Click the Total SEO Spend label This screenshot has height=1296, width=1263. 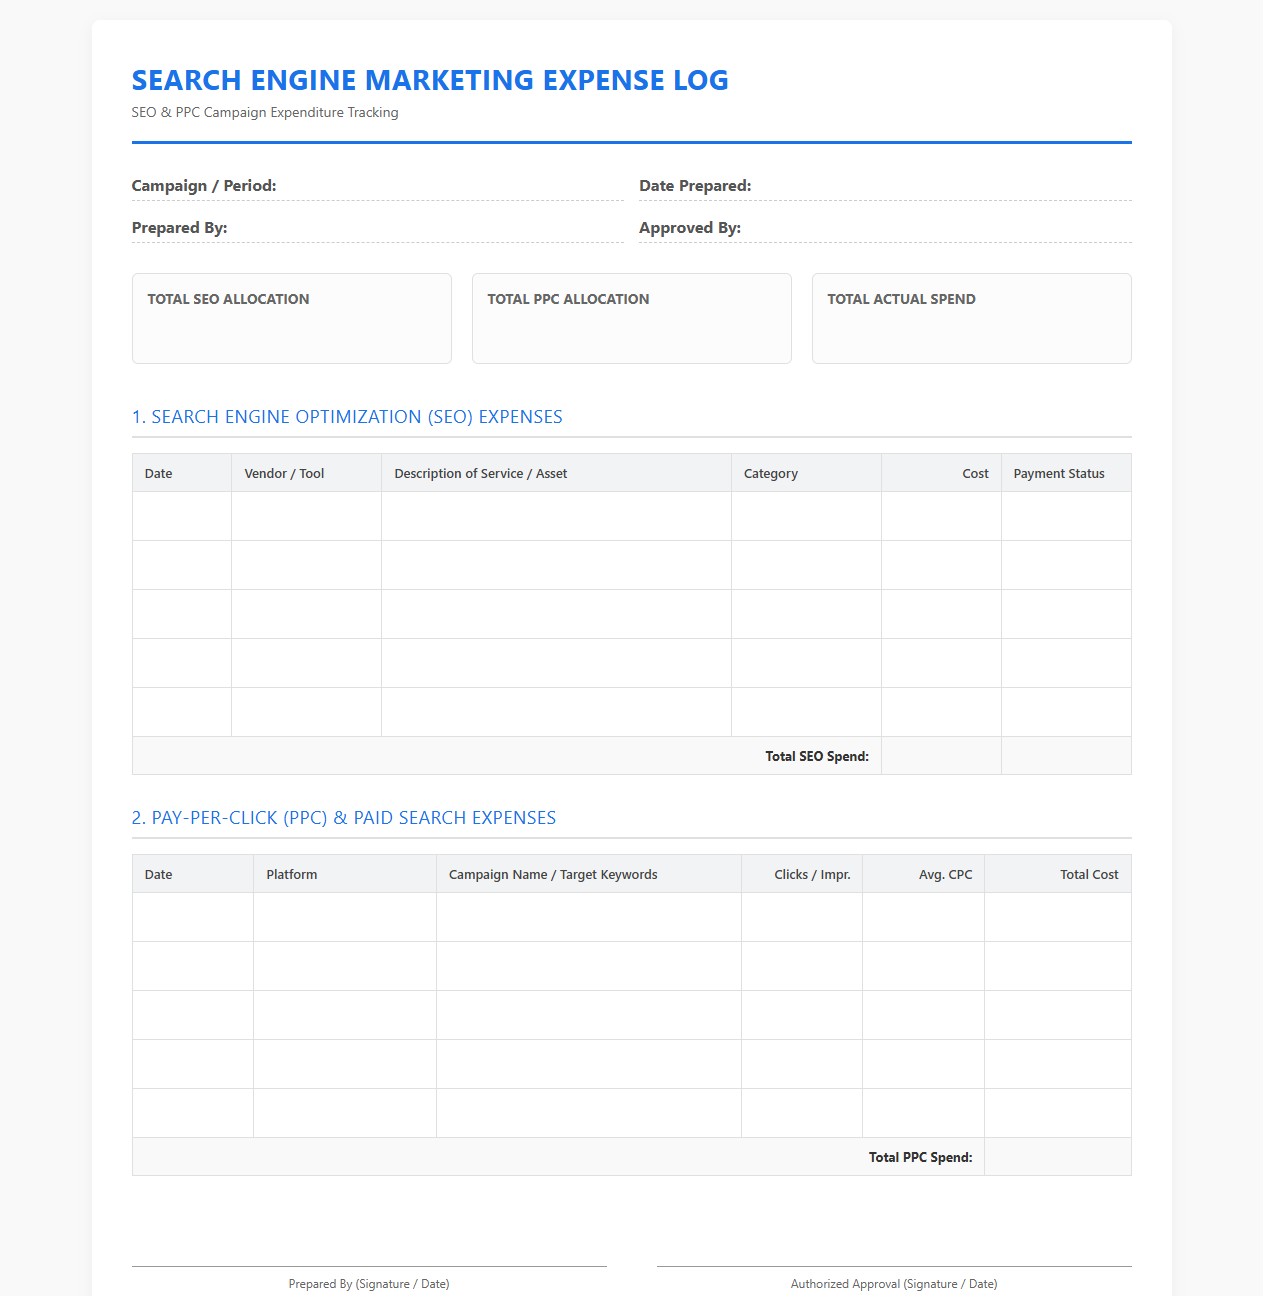click(817, 757)
